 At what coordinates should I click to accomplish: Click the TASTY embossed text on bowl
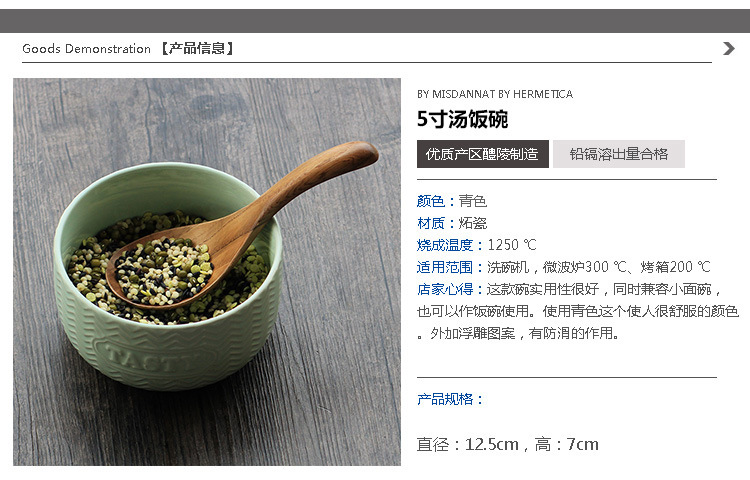(x=155, y=358)
